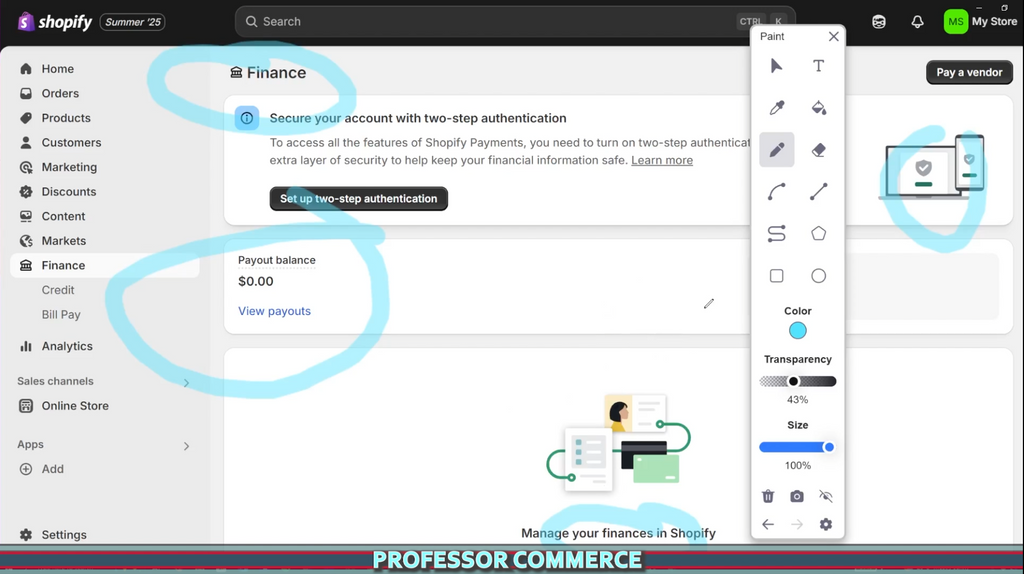Open the Sidekick assistant icon

click(879, 22)
